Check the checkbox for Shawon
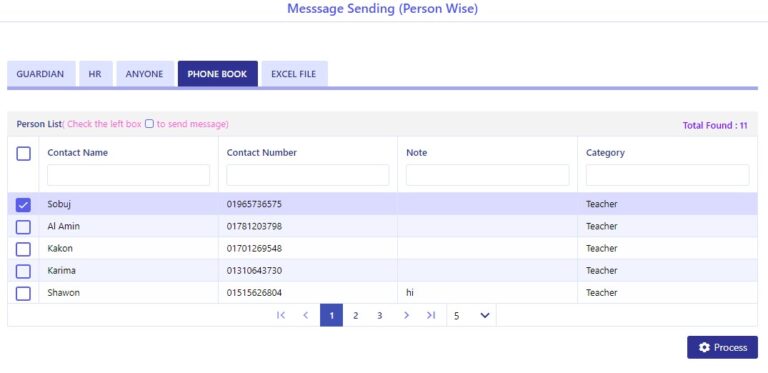Image resolution: width=768 pixels, height=373 pixels. tap(23, 293)
